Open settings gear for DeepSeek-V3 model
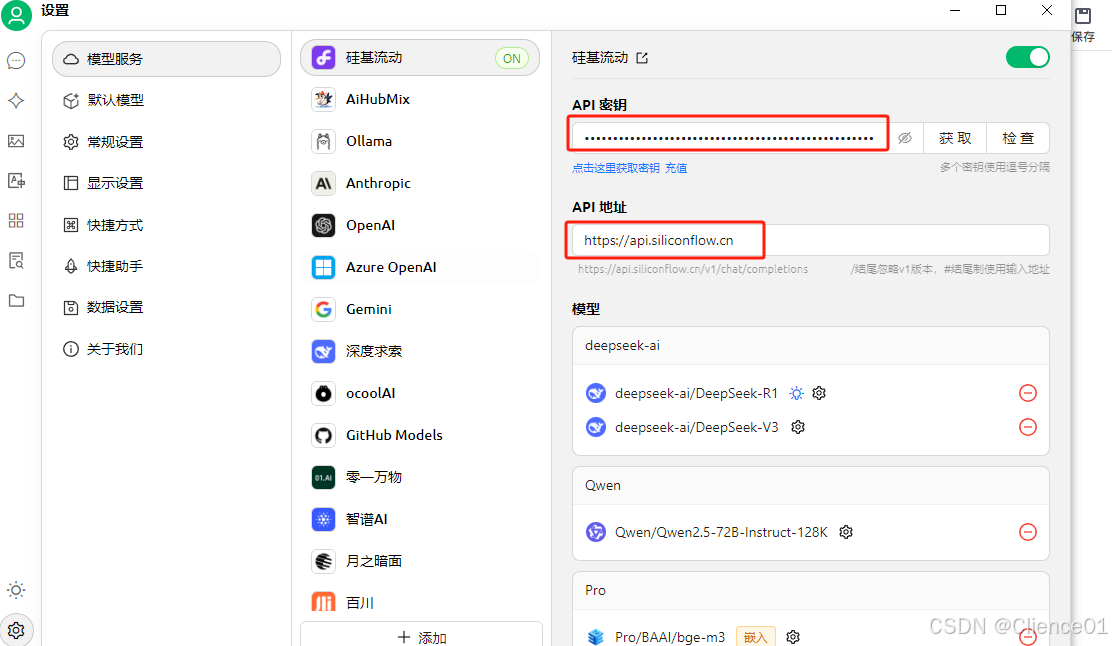 tap(798, 427)
